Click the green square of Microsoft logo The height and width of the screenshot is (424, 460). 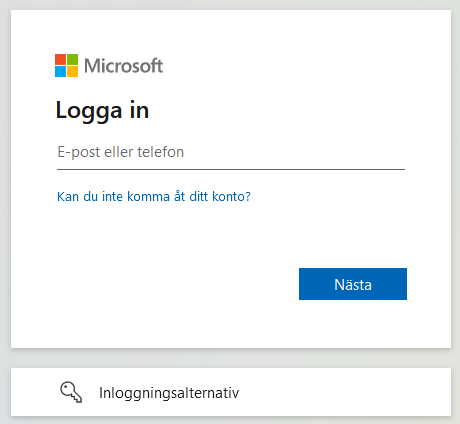click(73, 60)
